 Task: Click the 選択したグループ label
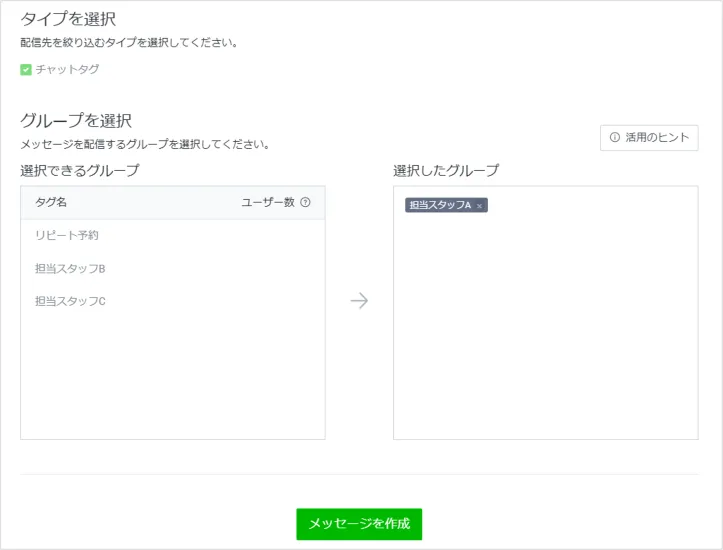tap(446, 171)
